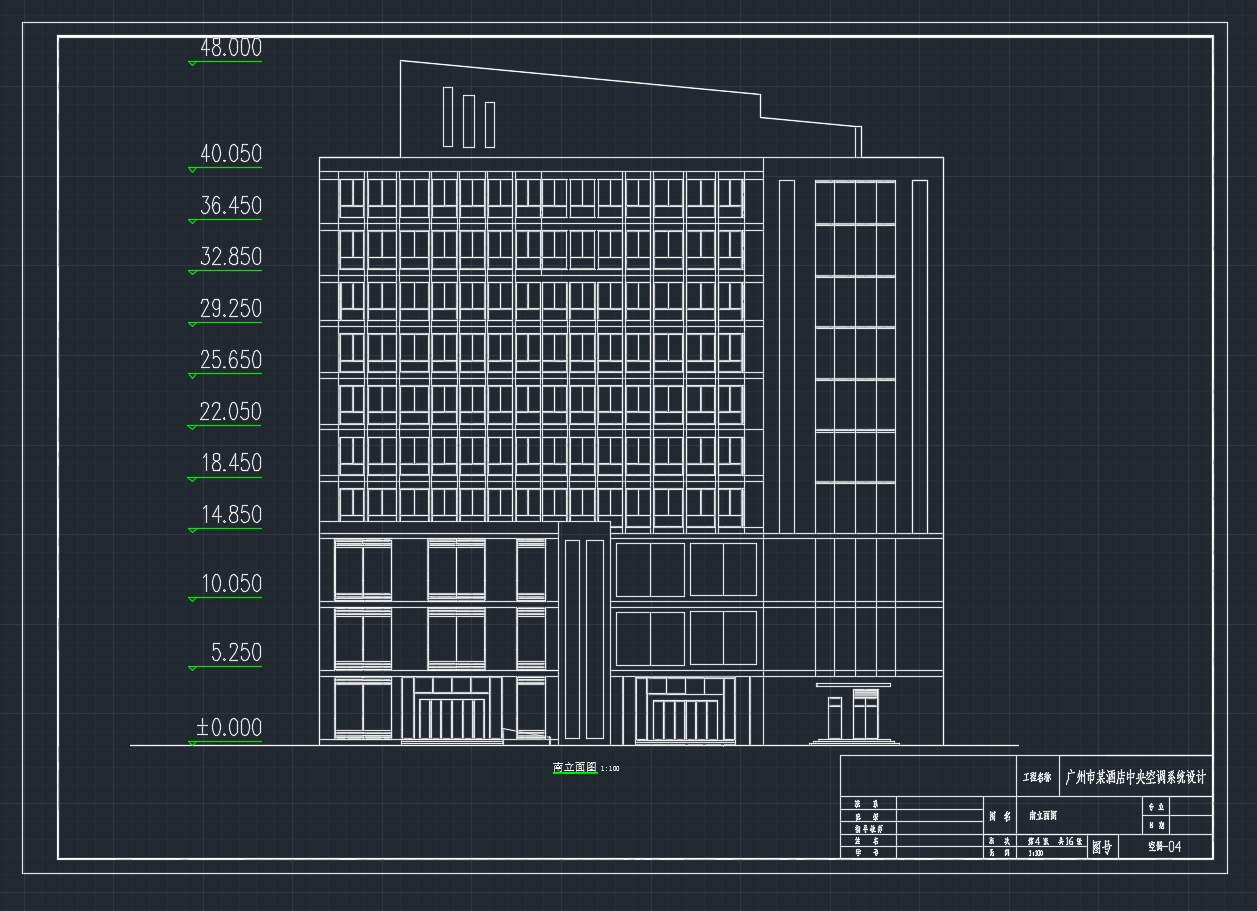Select the ±0.000 ground level label
The width and height of the screenshot is (1257, 911).
[229, 728]
